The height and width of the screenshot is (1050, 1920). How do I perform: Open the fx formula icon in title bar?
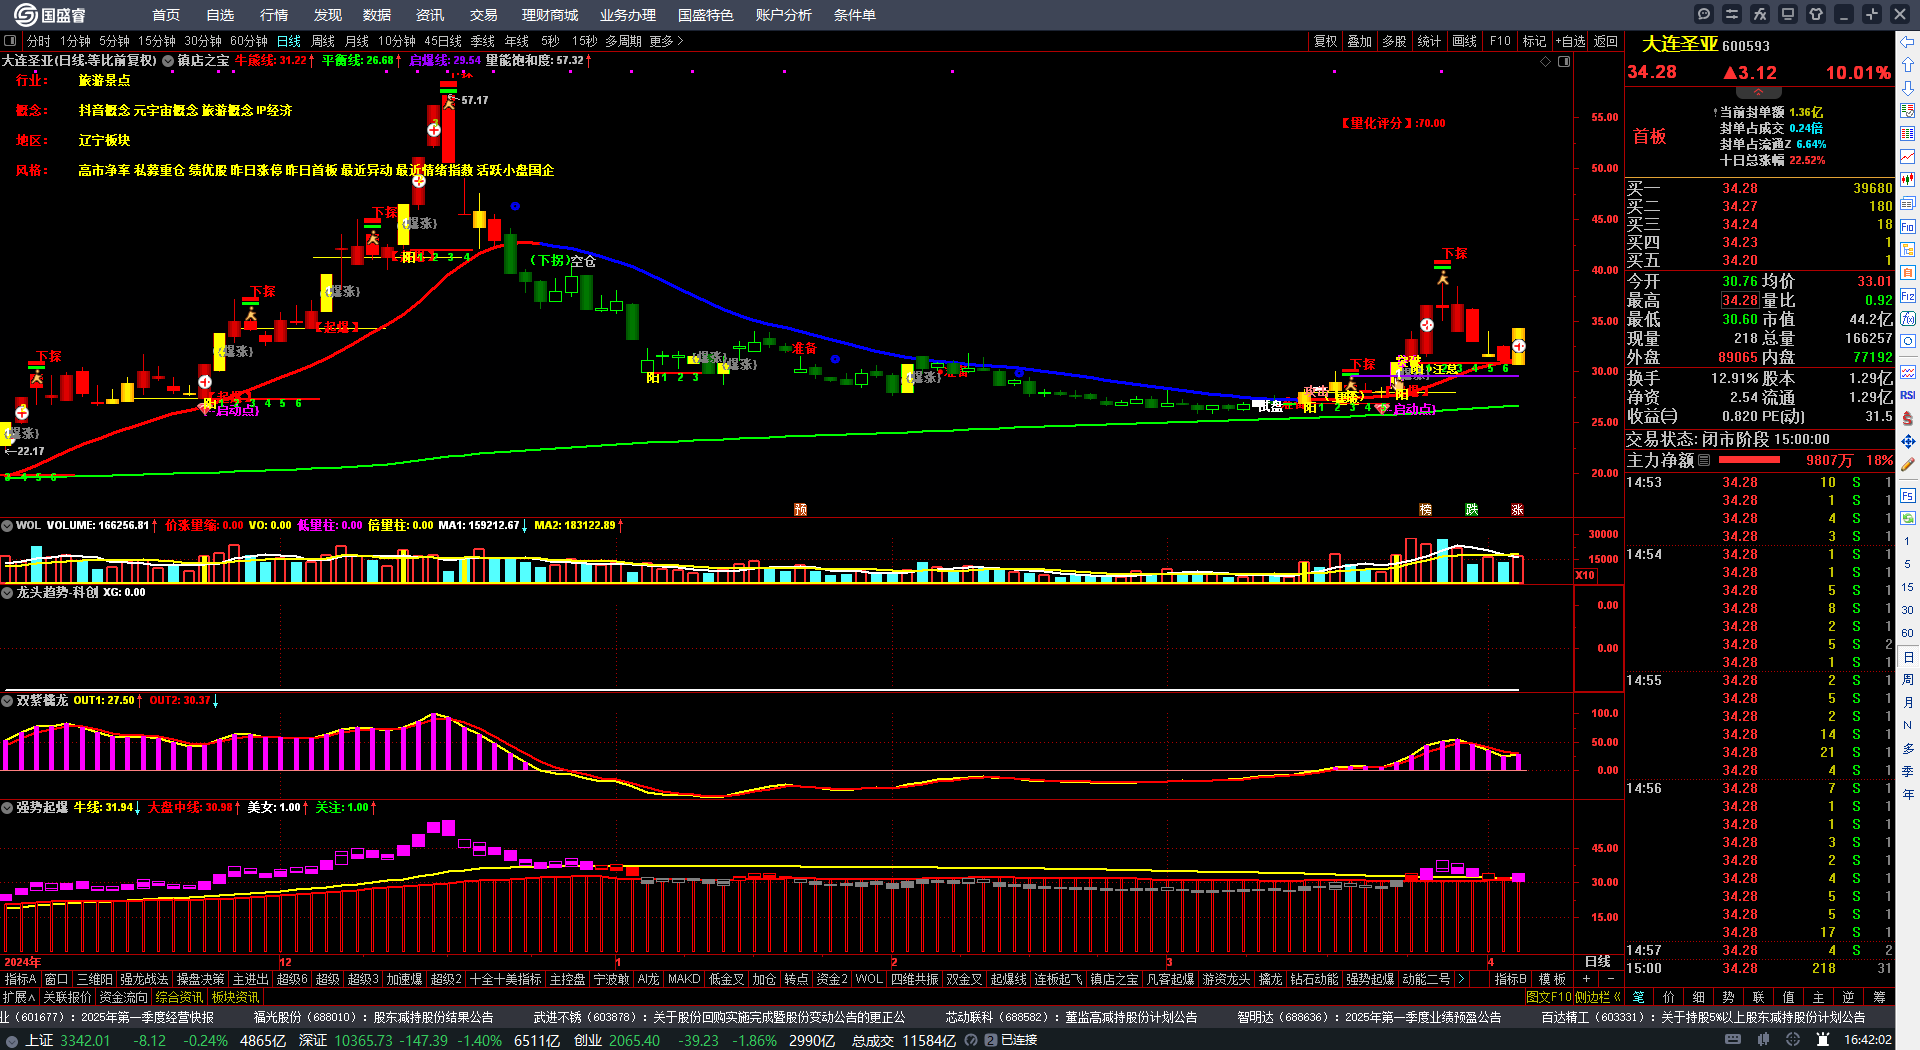point(1760,14)
